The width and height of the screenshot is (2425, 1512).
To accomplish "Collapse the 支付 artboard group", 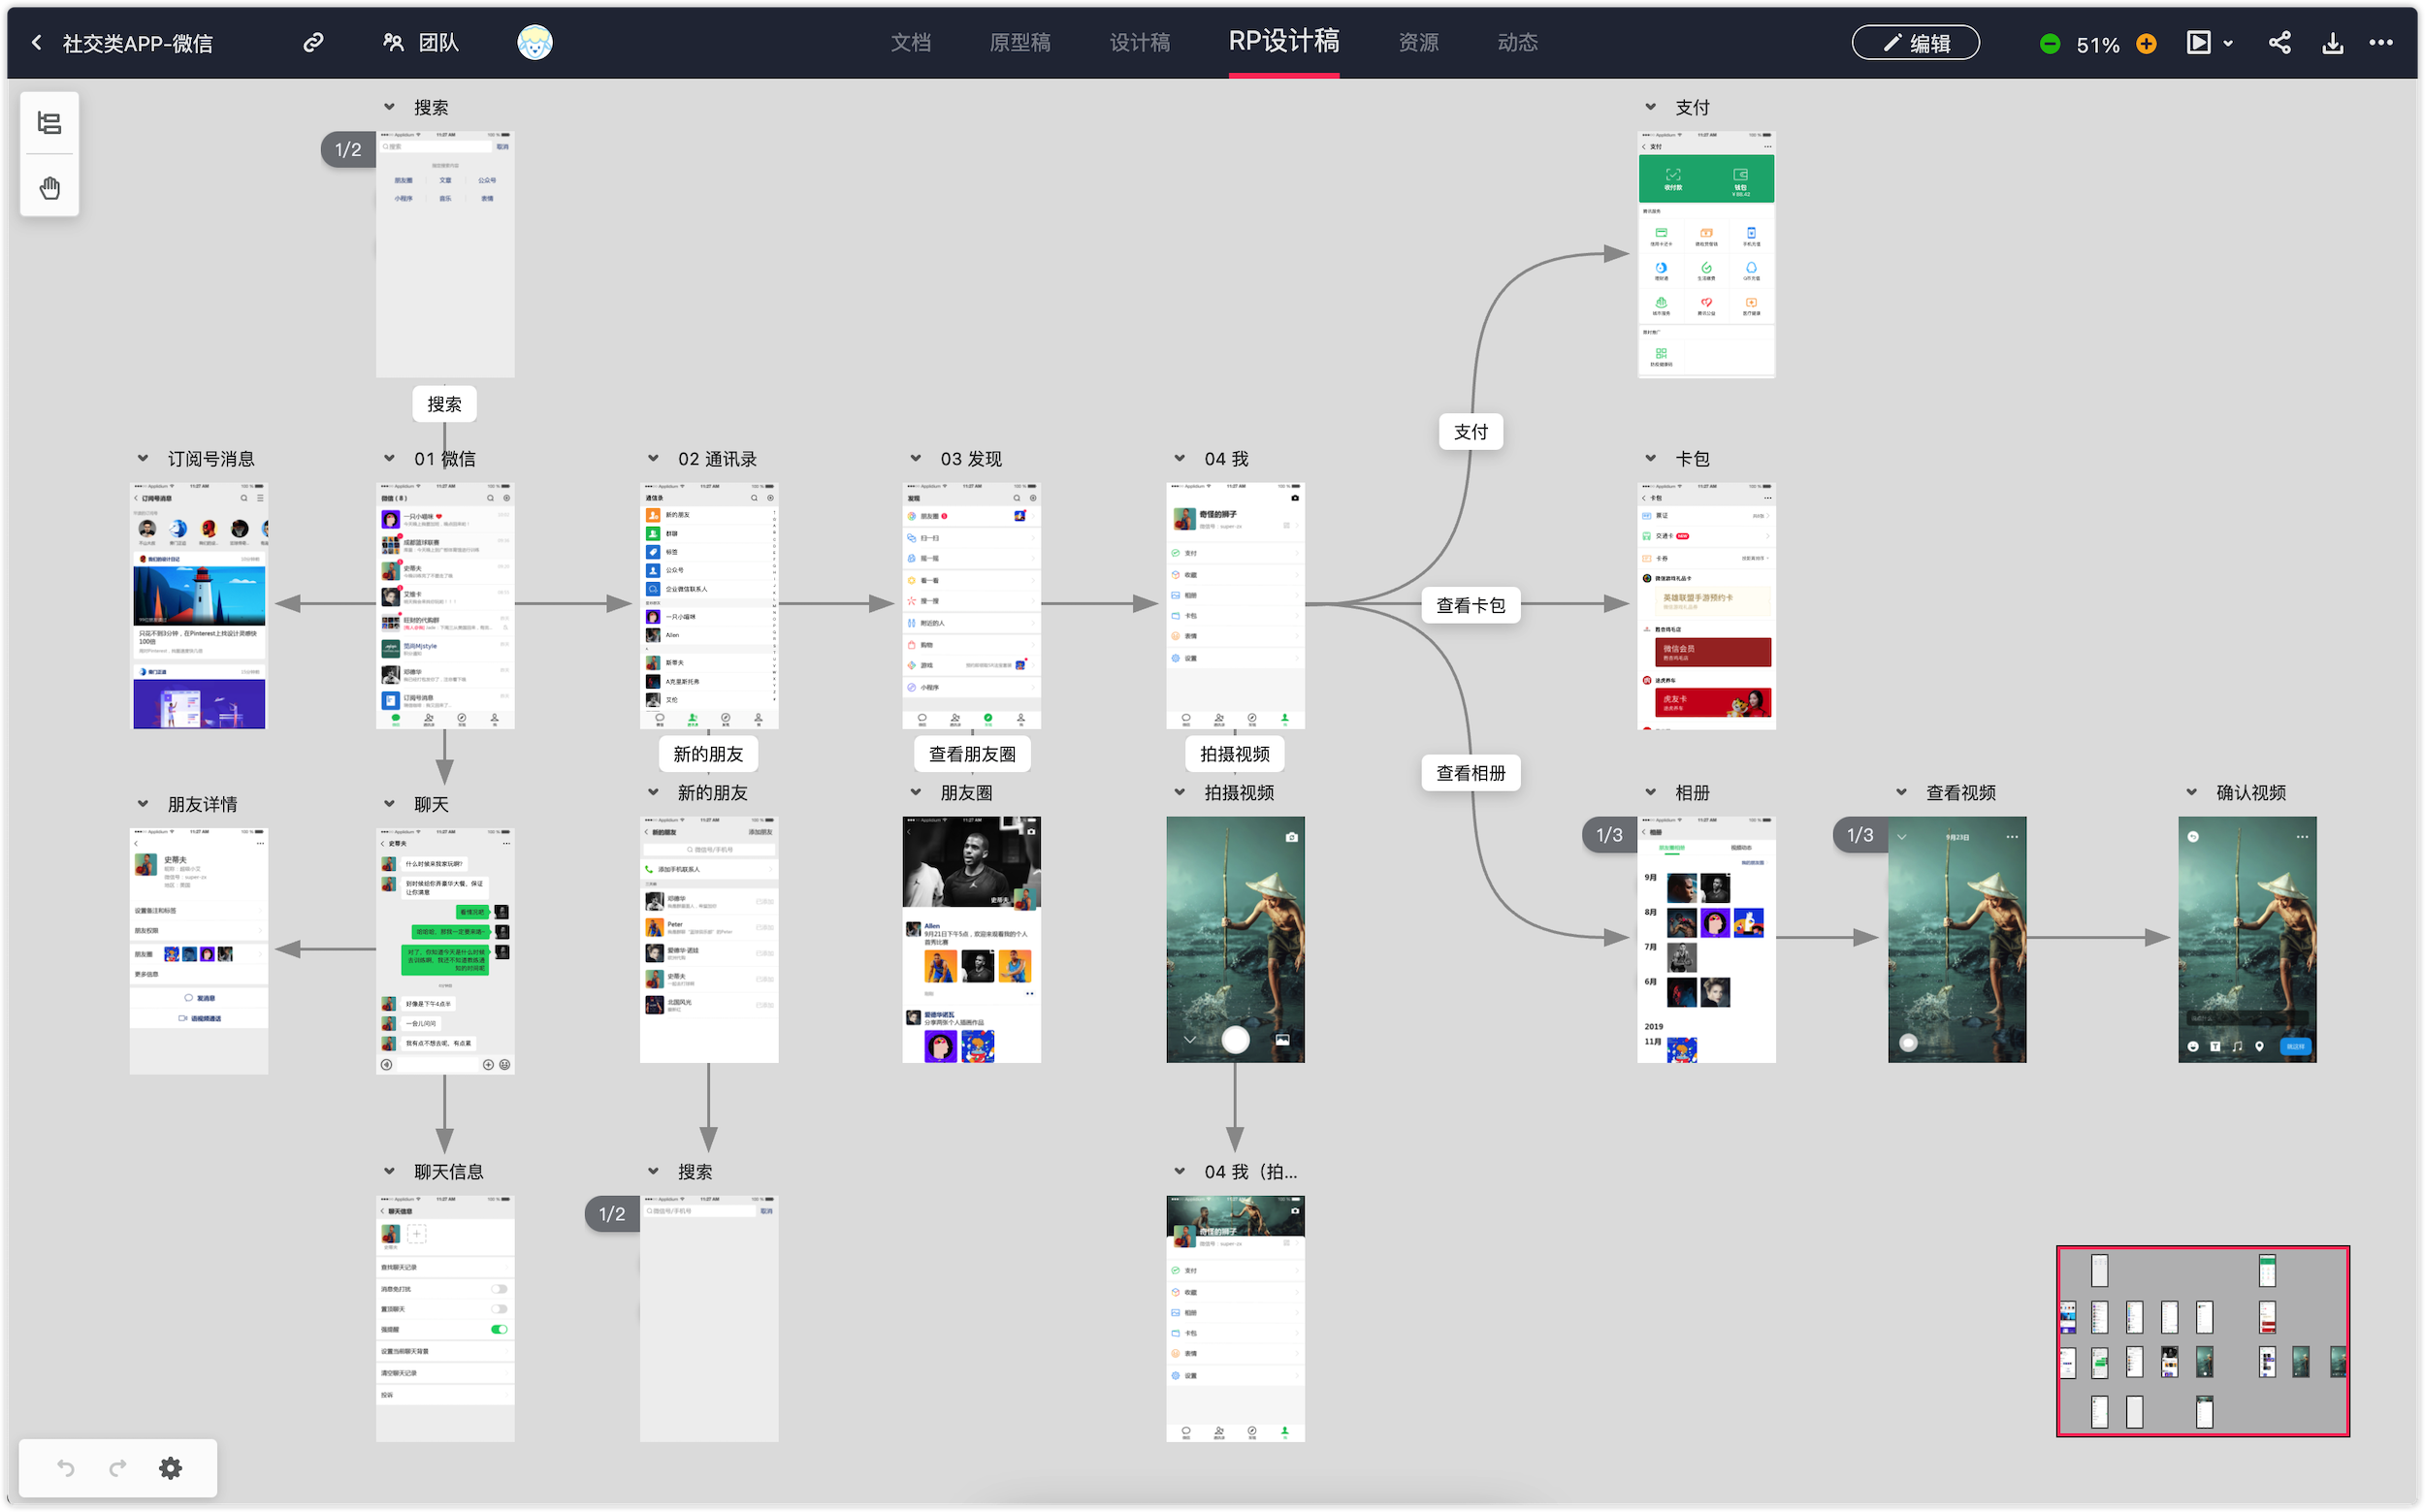I will 1651,107.
